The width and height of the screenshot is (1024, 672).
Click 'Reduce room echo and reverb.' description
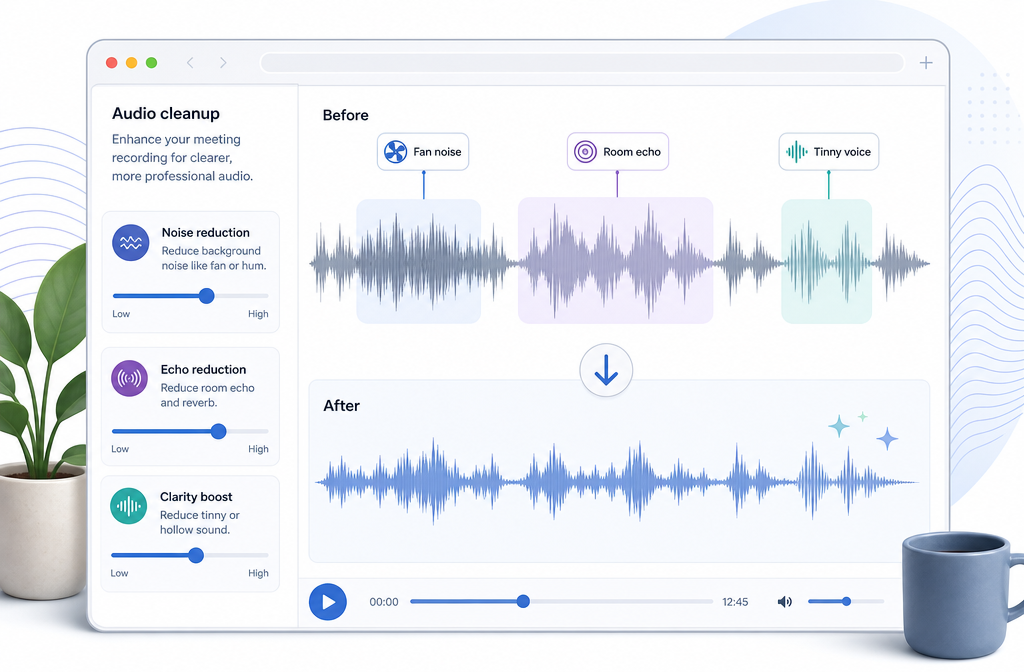click(208, 395)
